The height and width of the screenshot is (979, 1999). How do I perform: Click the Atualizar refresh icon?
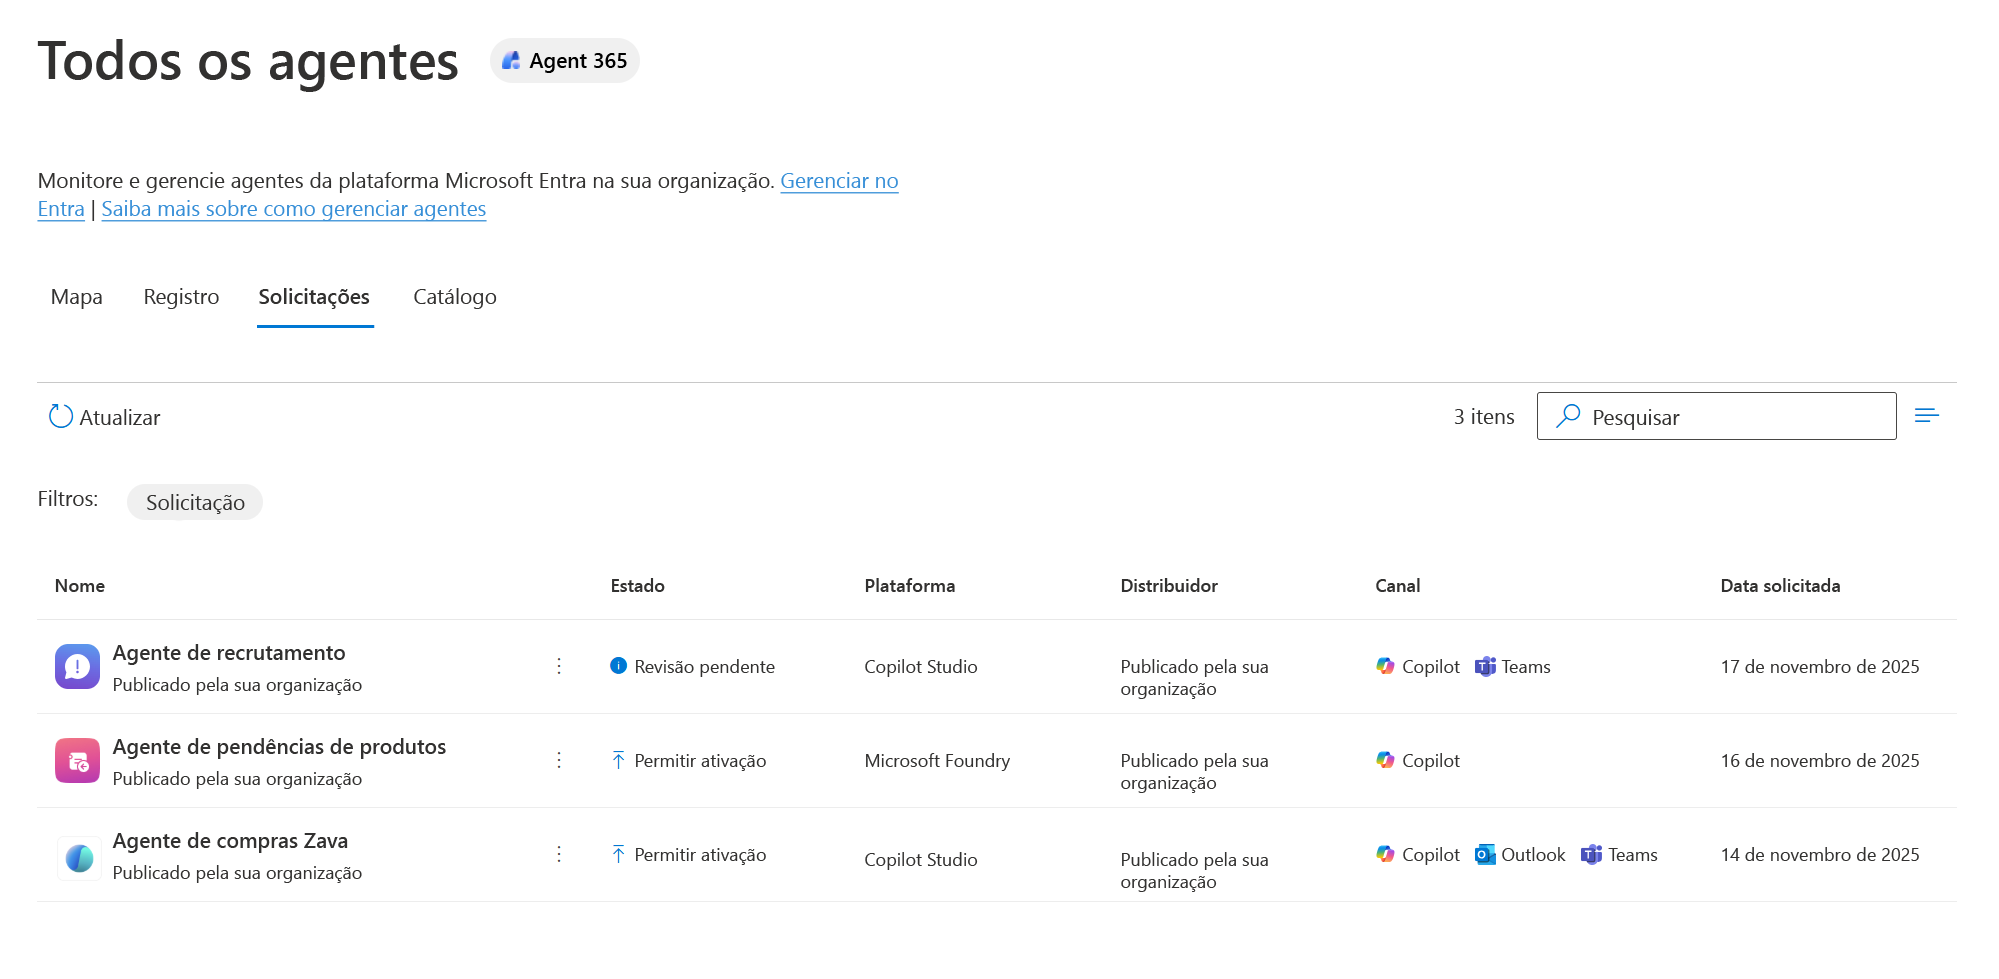tap(61, 416)
